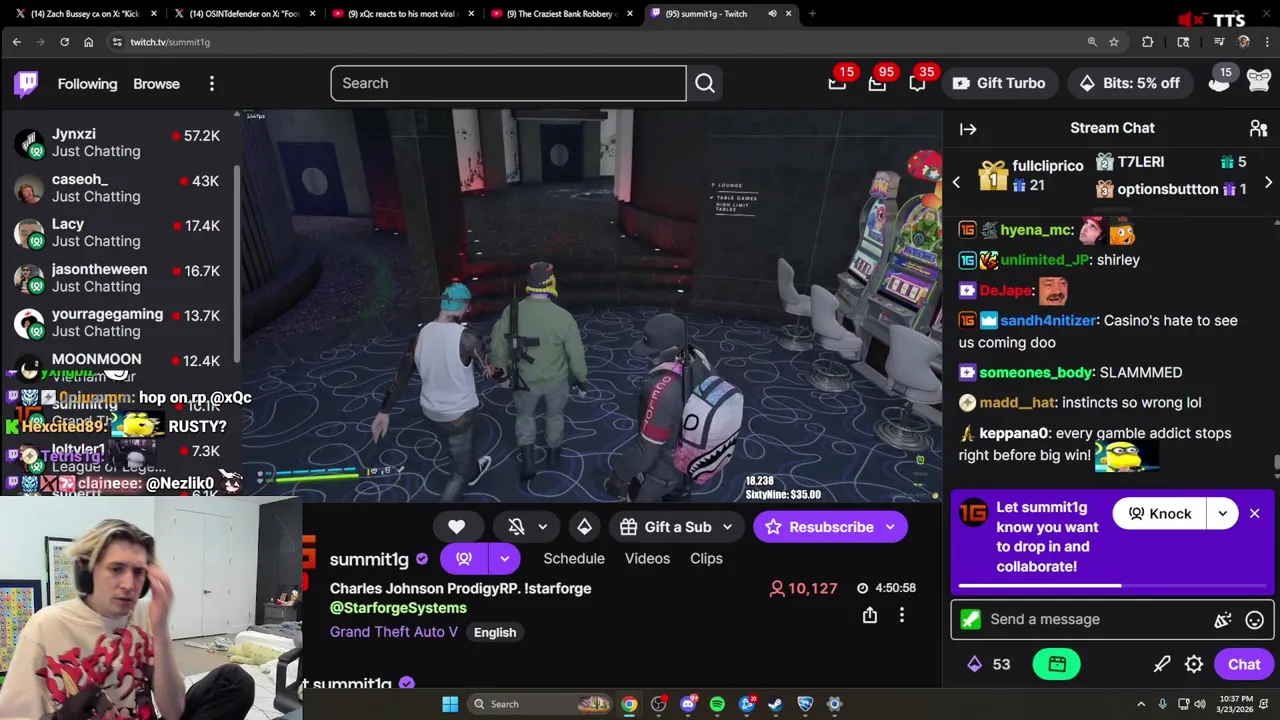Open the Grand Theft Auto V category link

pos(394,632)
